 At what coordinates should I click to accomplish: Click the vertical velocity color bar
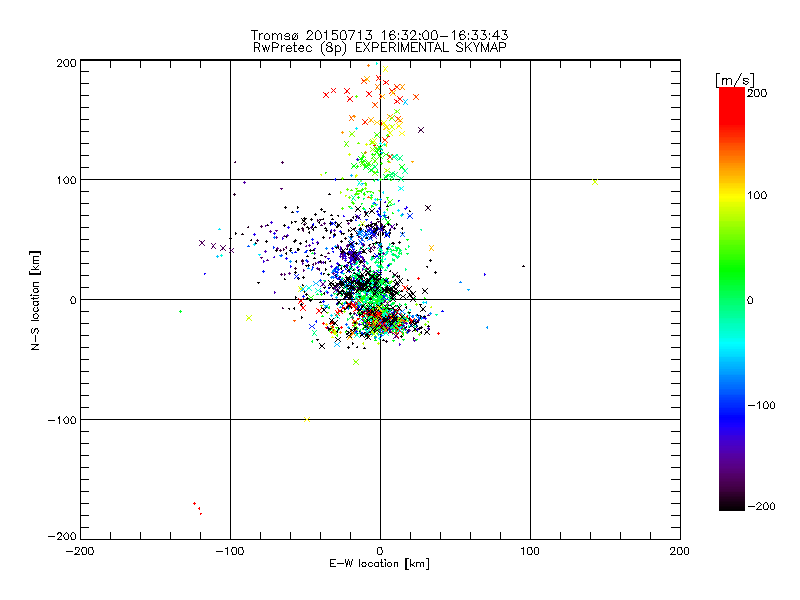tap(732, 299)
